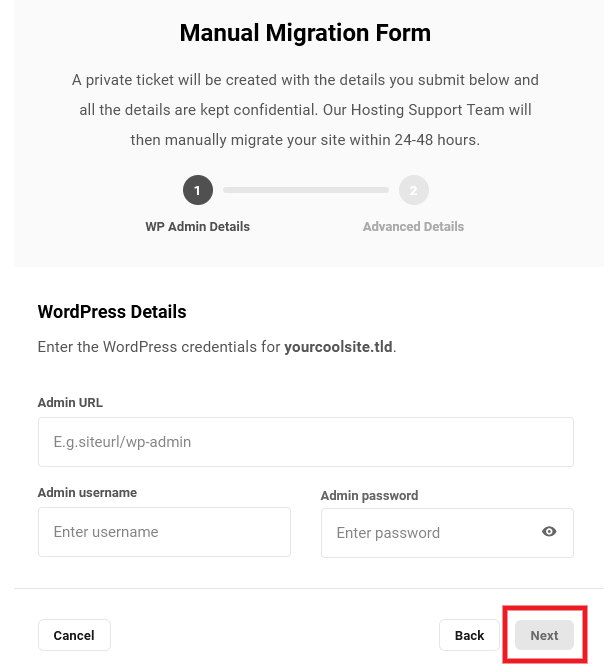Image resolution: width=610 pixels, height=670 pixels.
Task: Click the private ticket description paragraph
Action: pyautogui.click(x=305, y=110)
